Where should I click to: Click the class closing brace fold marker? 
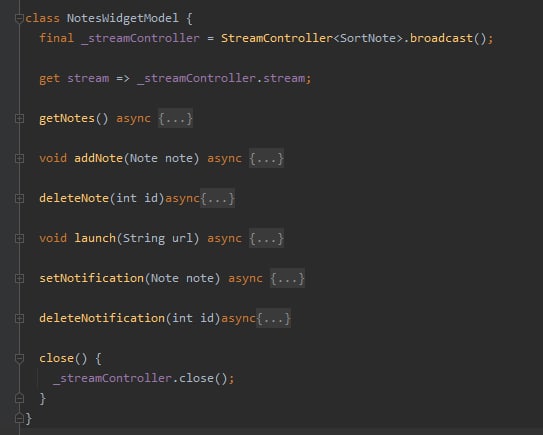(19, 418)
